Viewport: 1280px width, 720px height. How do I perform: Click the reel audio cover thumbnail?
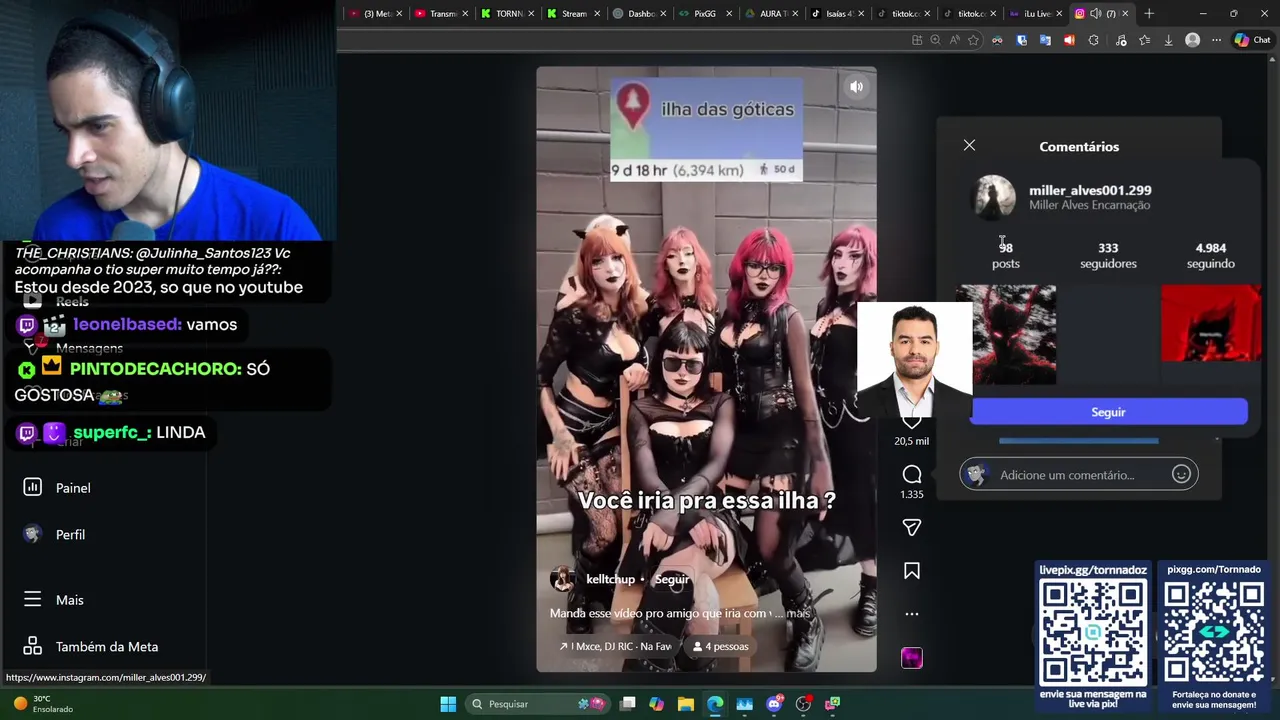tap(912, 657)
